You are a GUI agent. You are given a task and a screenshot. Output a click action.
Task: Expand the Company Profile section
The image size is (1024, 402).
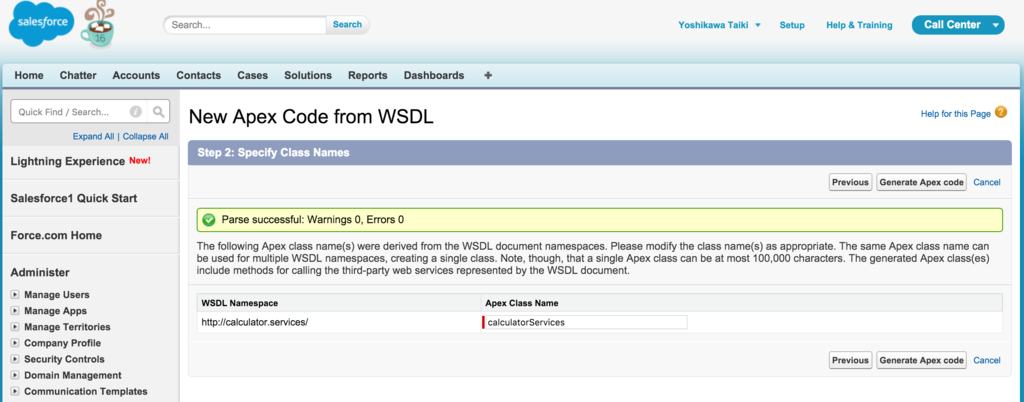pos(15,343)
